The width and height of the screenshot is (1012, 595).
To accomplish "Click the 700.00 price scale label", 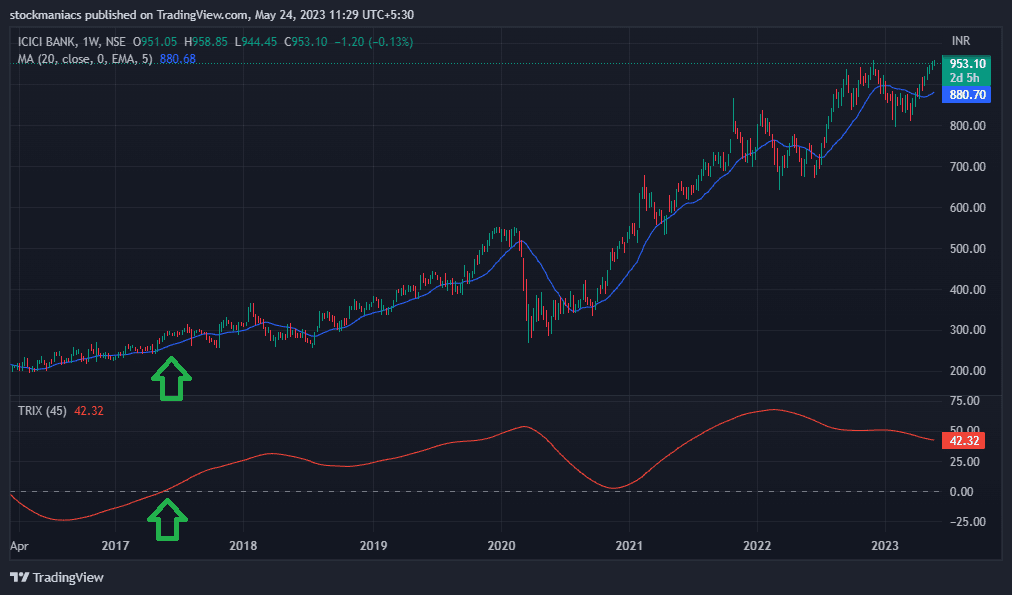I will pos(967,166).
